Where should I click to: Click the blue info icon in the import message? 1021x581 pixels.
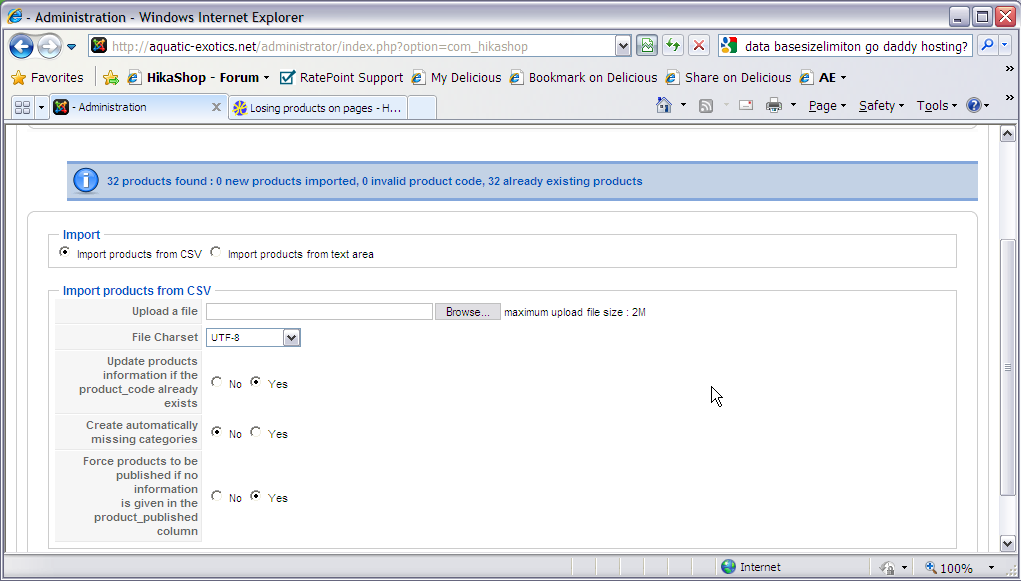pos(86,180)
